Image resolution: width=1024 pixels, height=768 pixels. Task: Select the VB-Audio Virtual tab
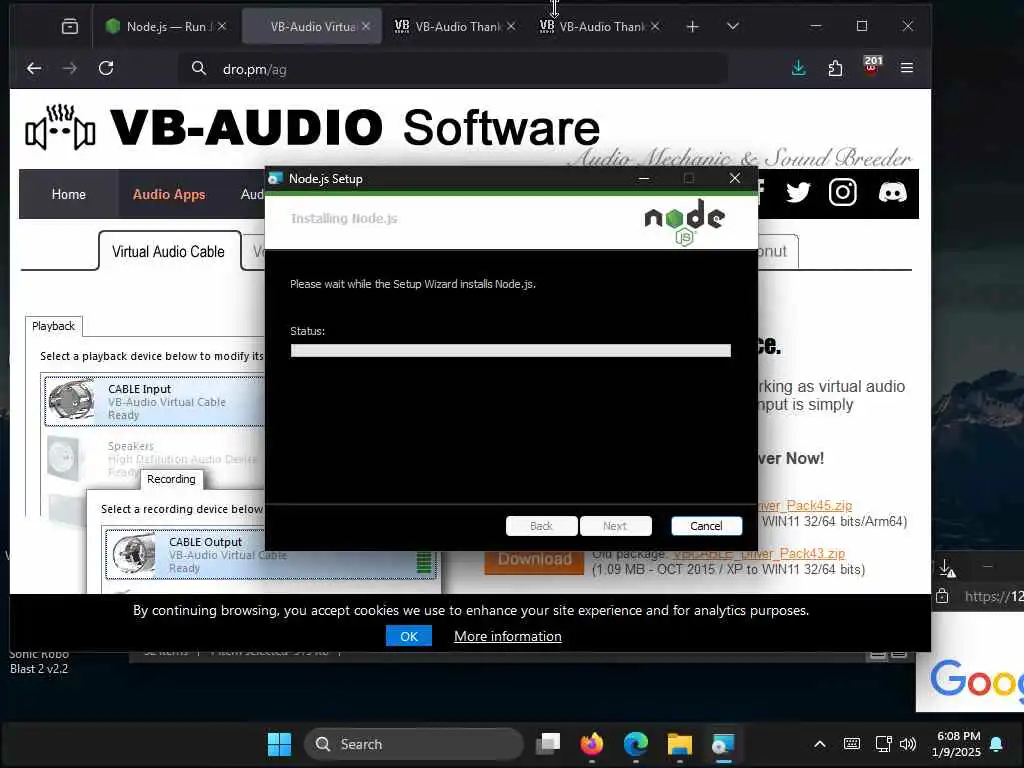click(x=312, y=26)
